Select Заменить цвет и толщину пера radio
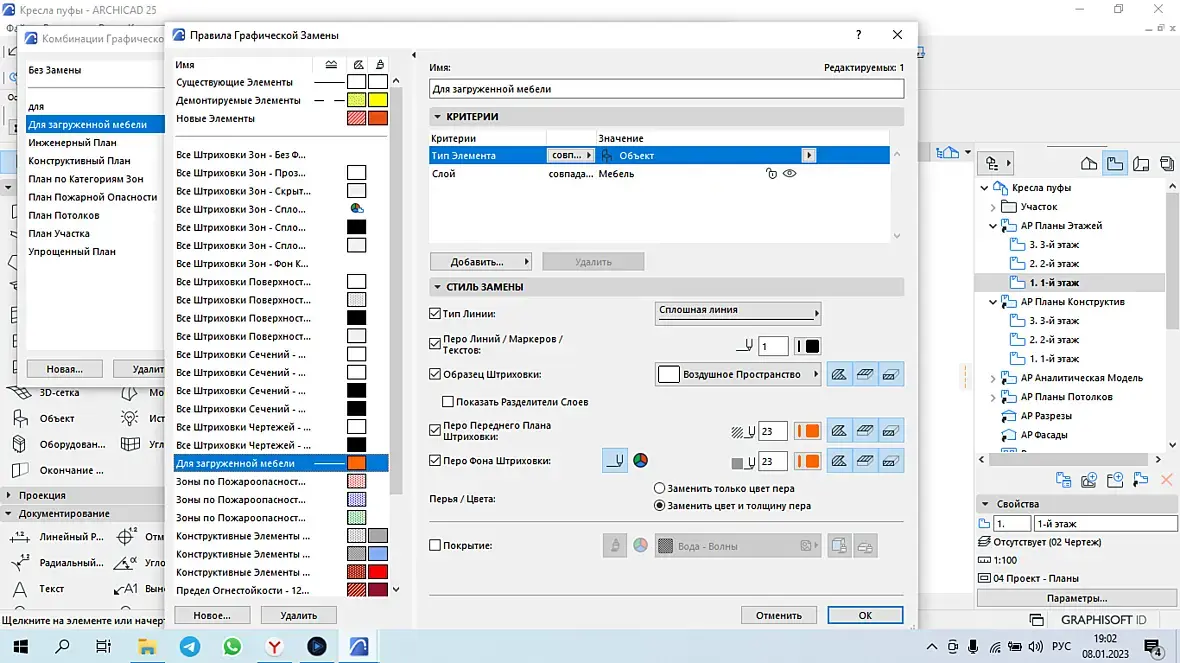 (659, 506)
